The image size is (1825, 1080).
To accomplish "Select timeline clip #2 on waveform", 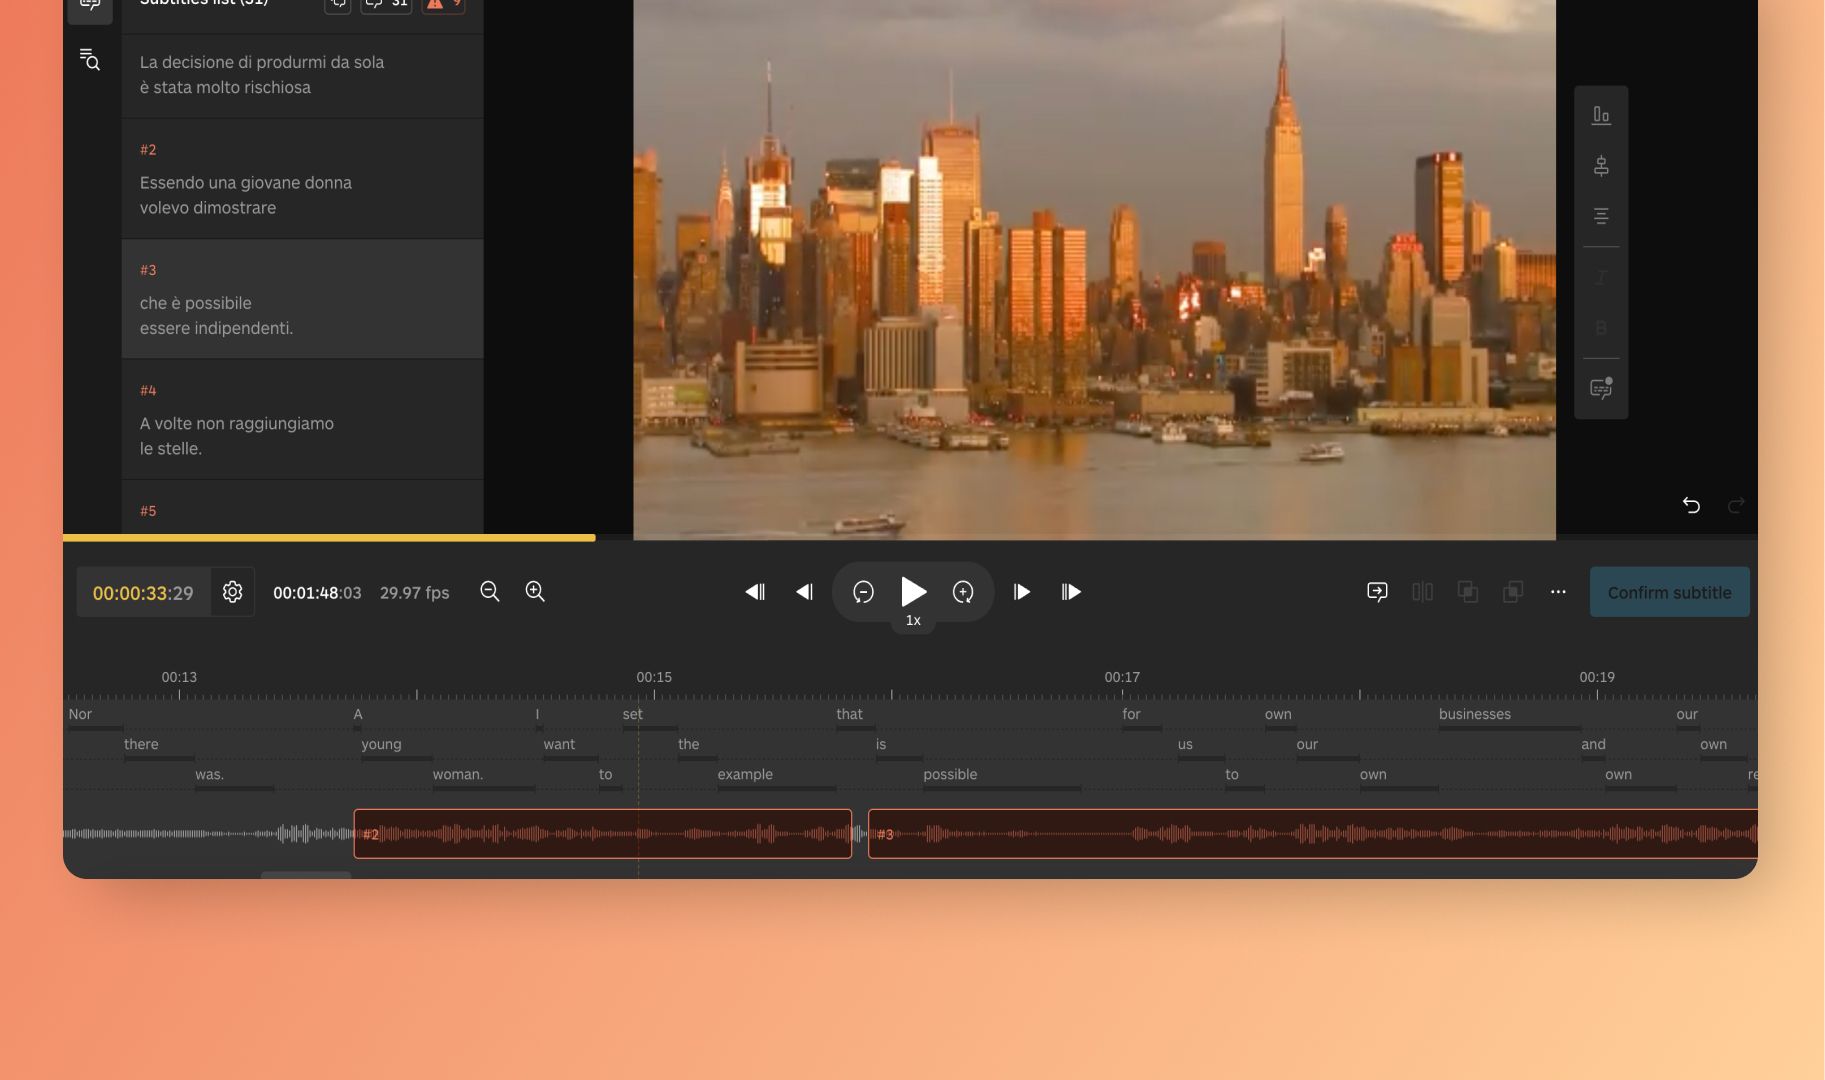I will [x=603, y=834].
